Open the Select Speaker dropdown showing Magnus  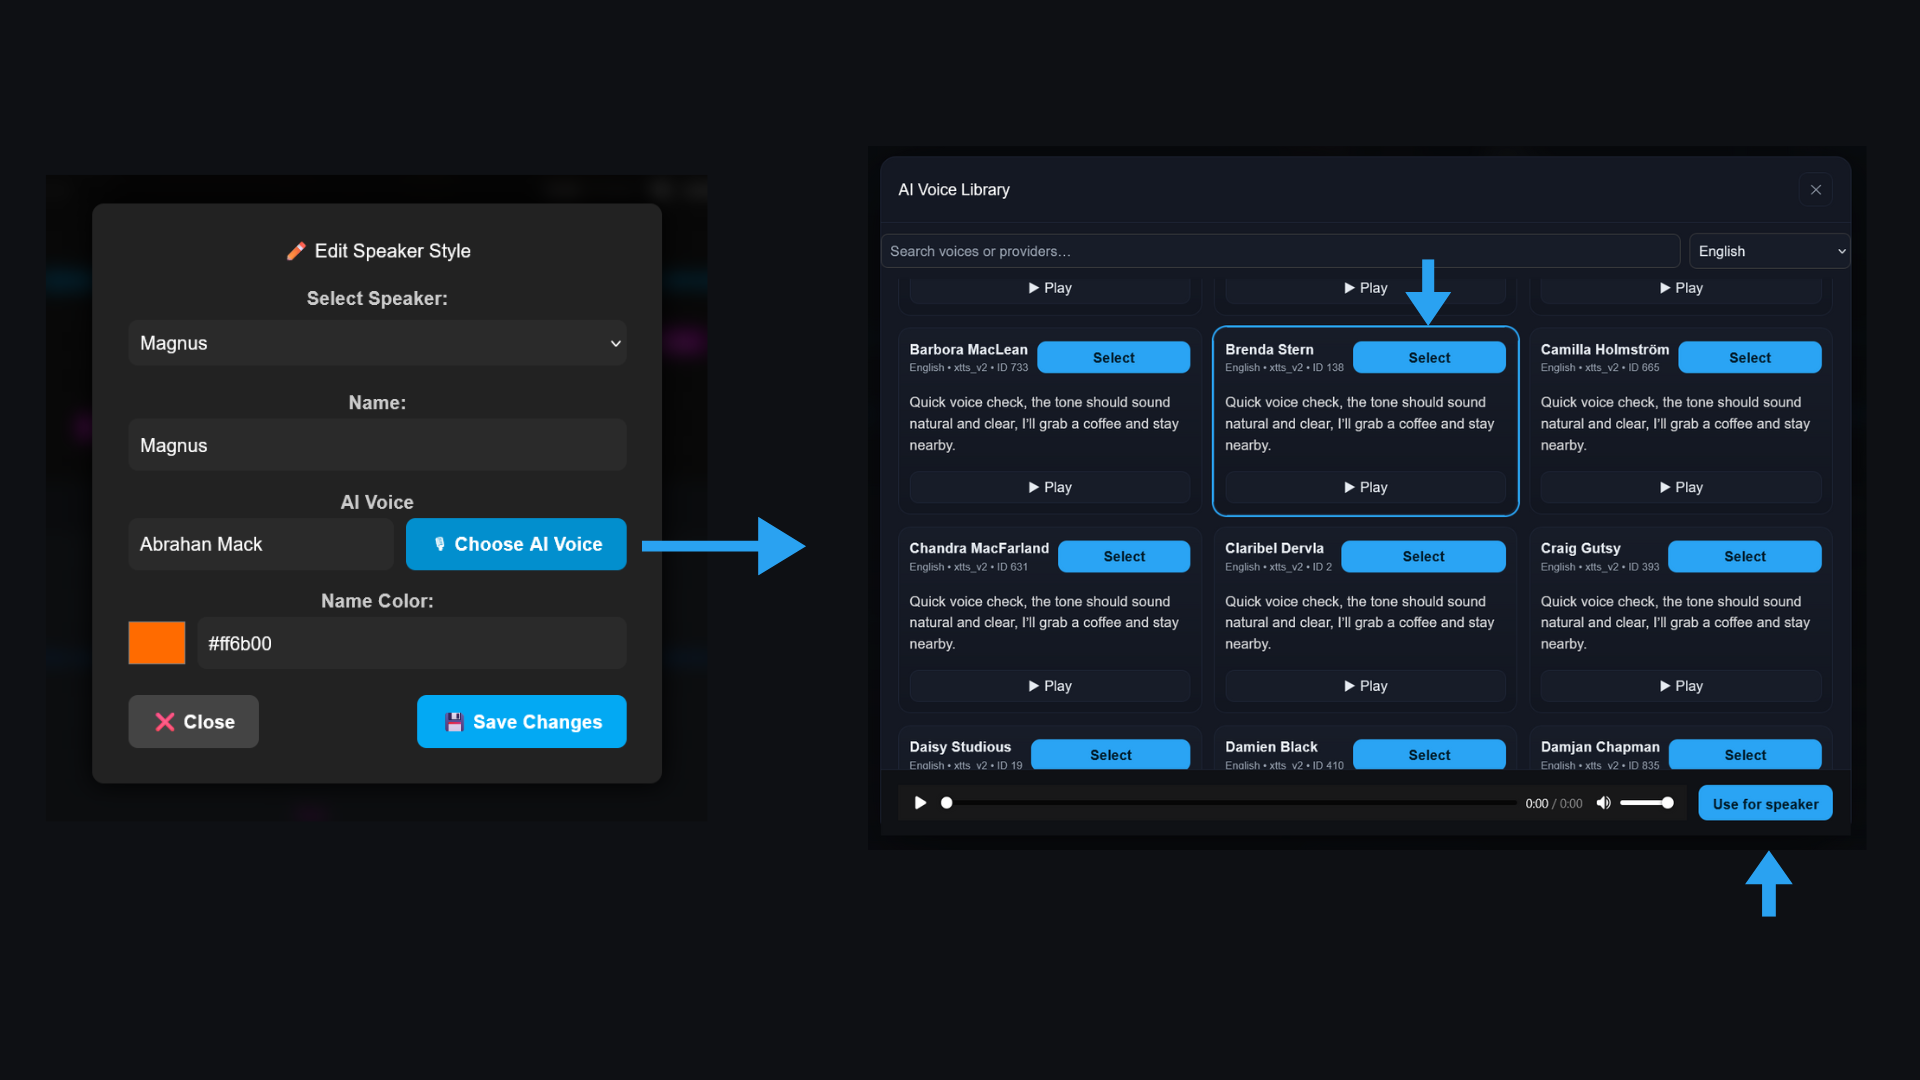click(x=377, y=343)
